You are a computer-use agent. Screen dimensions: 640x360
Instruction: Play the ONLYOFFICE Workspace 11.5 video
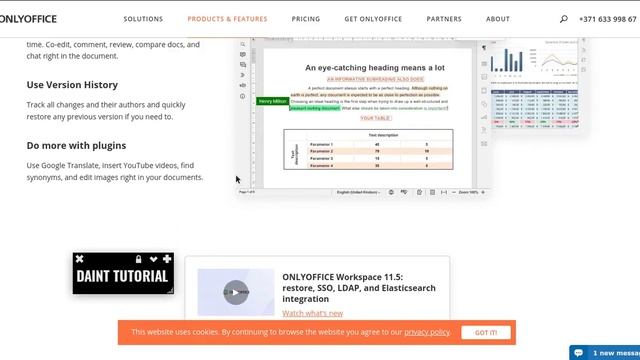click(236, 292)
